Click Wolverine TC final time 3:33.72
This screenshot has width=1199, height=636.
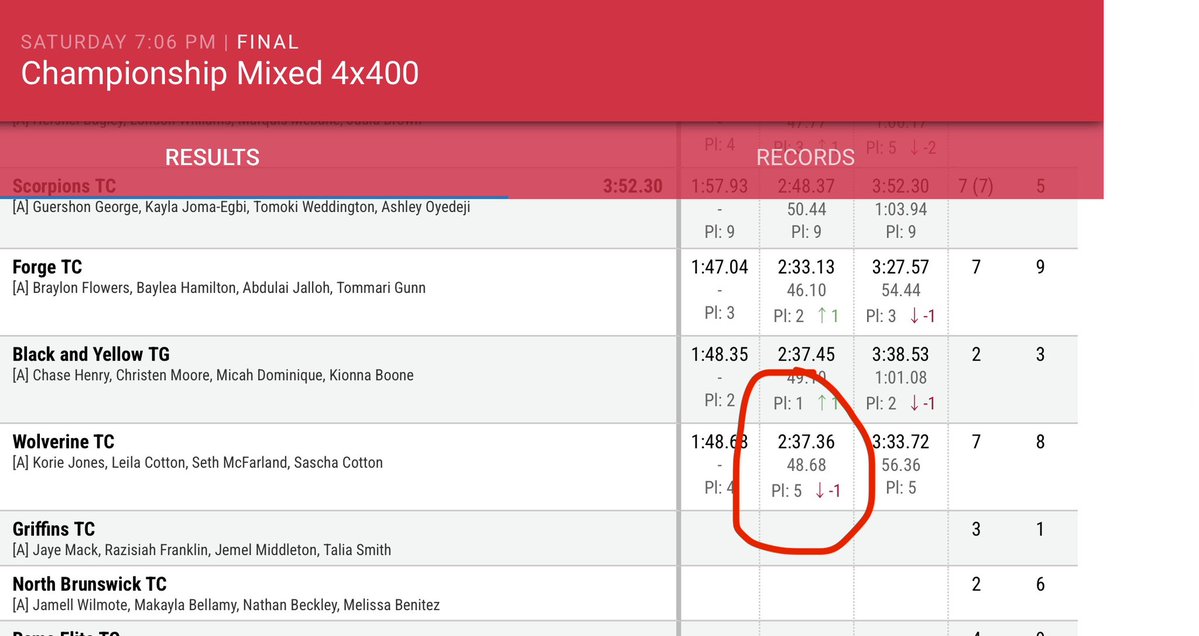point(901,441)
